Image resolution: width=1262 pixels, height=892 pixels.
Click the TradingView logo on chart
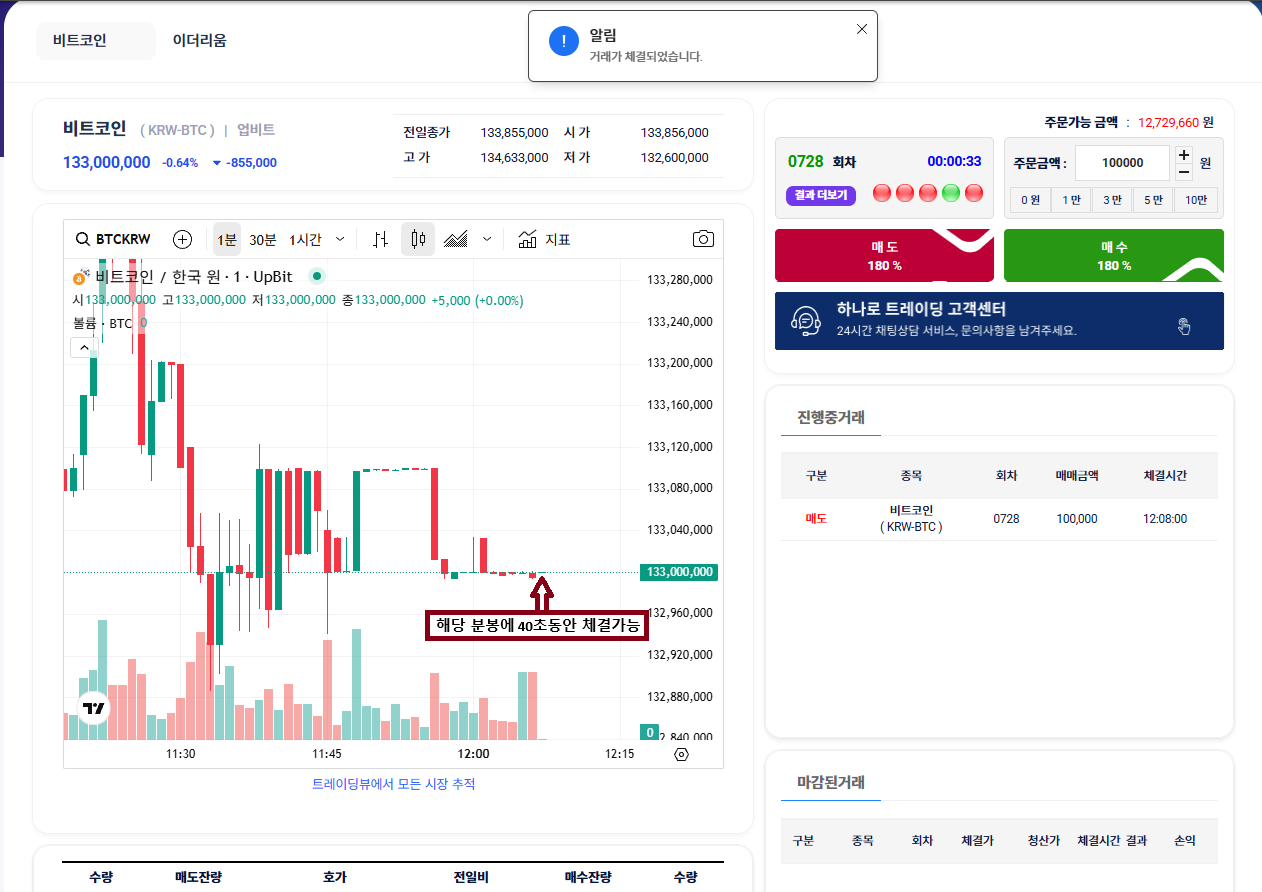click(94, 708)
